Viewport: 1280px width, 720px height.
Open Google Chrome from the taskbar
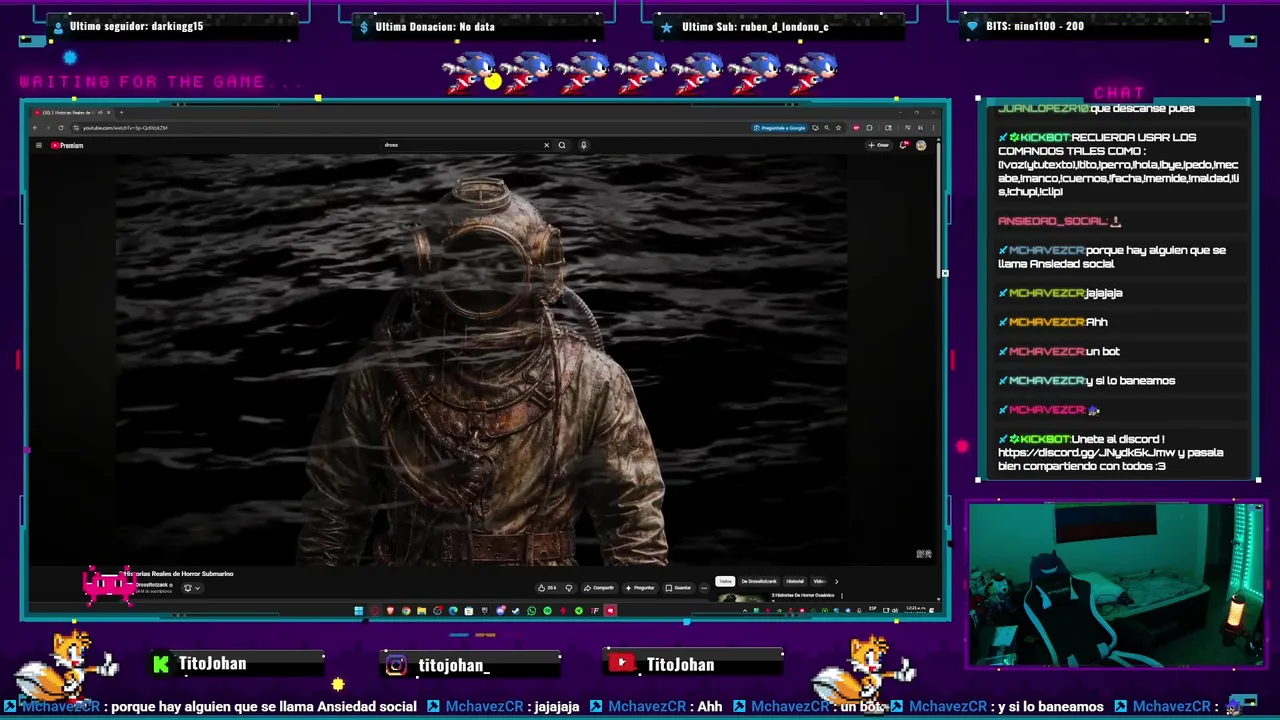[x=406, y=610]
